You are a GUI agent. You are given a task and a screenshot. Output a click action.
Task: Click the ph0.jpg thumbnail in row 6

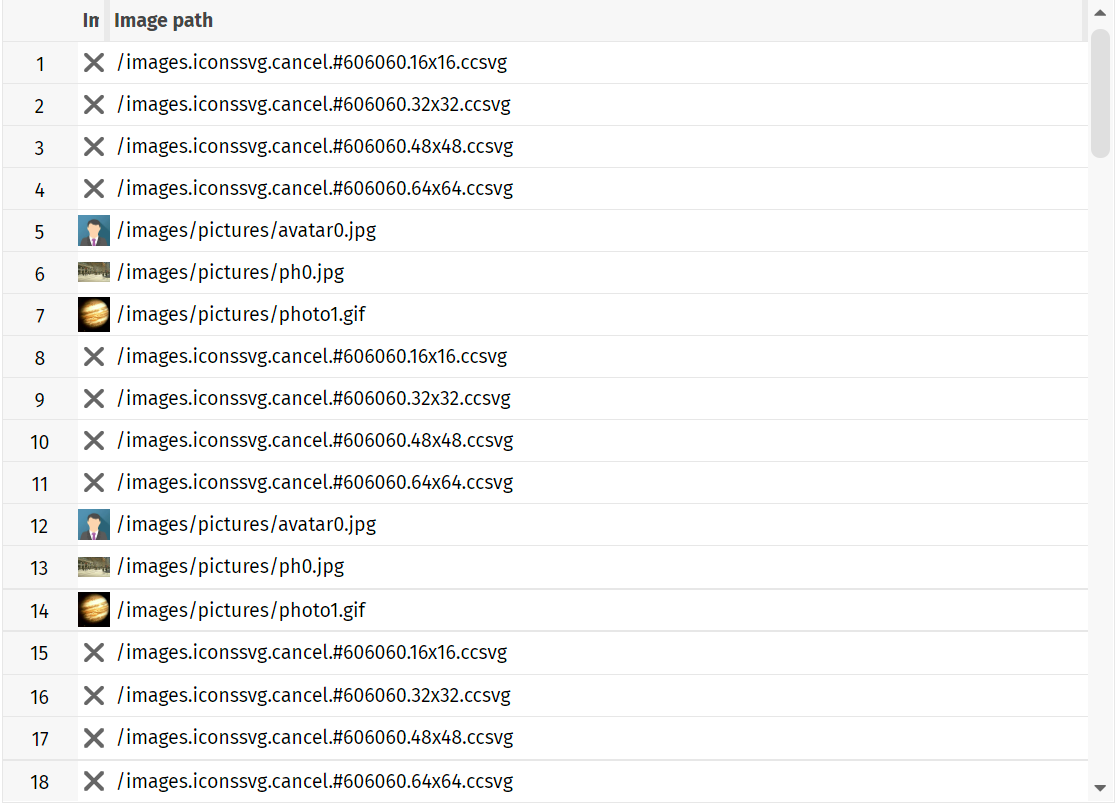point(94,273)
